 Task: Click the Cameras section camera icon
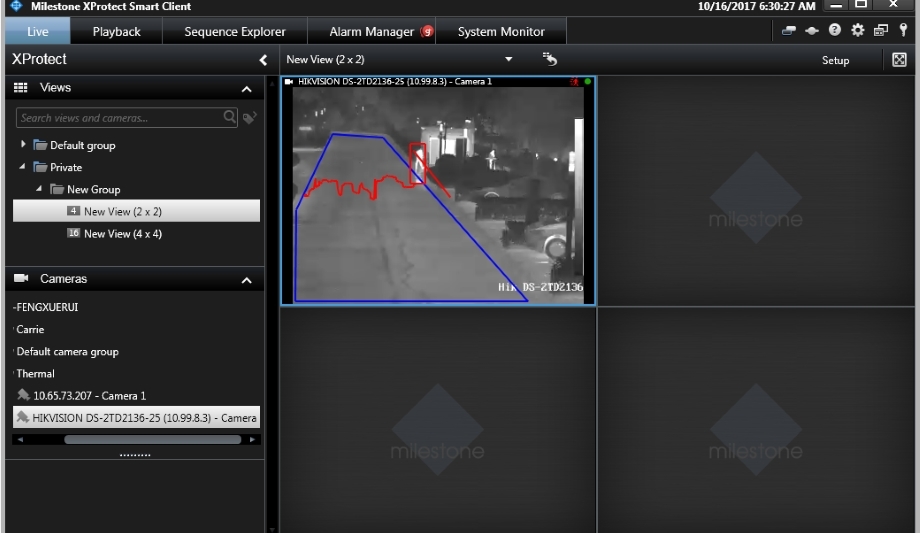(21, 278)
